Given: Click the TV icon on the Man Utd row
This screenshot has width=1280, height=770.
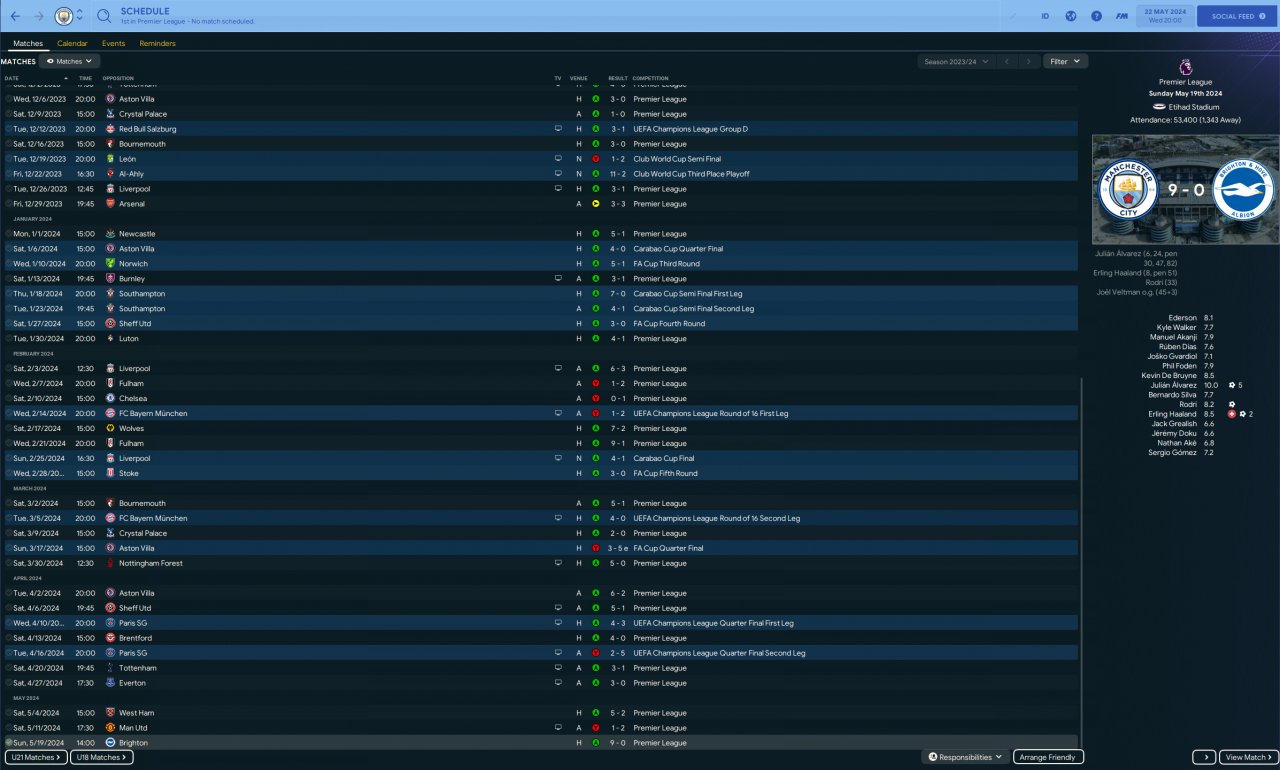Looking at the screenshot, I should (558, 728).
